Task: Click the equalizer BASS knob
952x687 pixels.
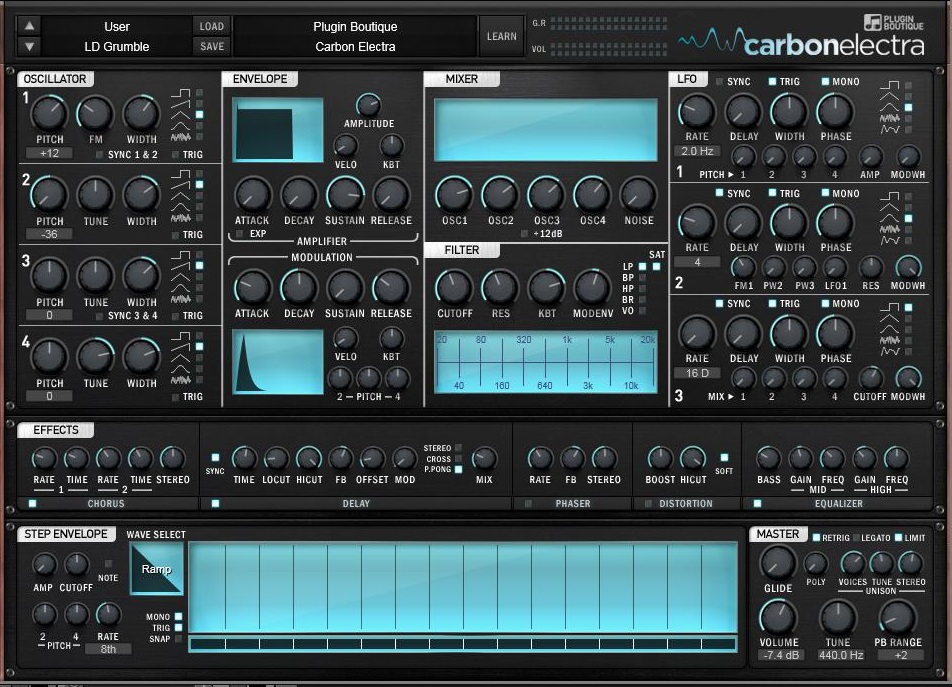Action: (x=769, y=459)
